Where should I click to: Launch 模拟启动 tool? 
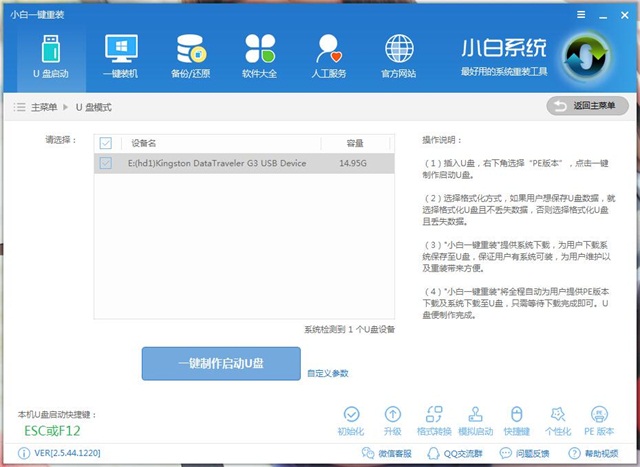tap(476, 420)
